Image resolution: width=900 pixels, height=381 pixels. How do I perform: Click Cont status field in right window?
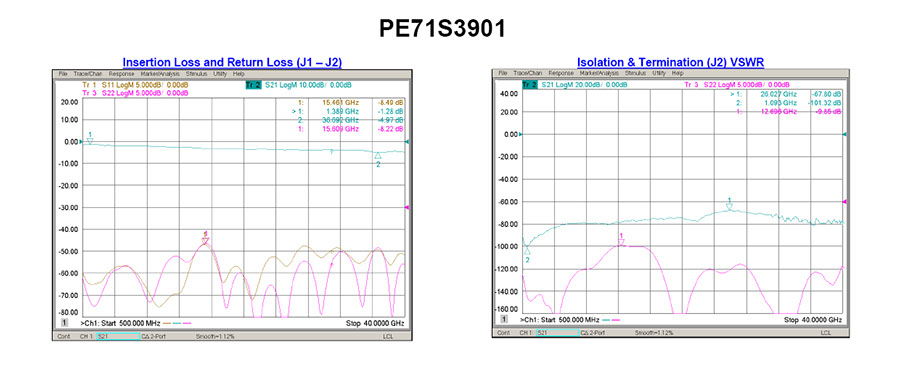pyautogui.click(x=503, y=333)
